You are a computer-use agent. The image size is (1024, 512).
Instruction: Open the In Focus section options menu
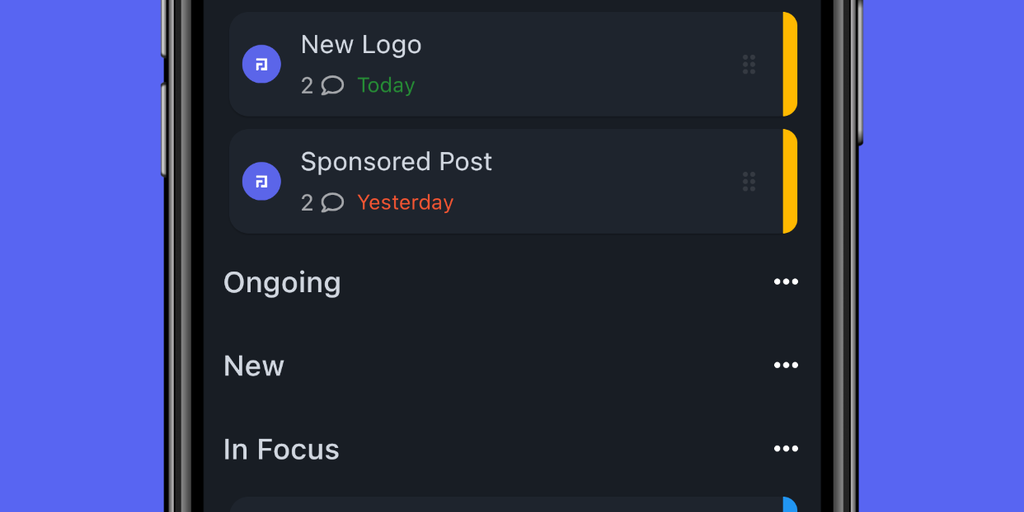(786, 449)
